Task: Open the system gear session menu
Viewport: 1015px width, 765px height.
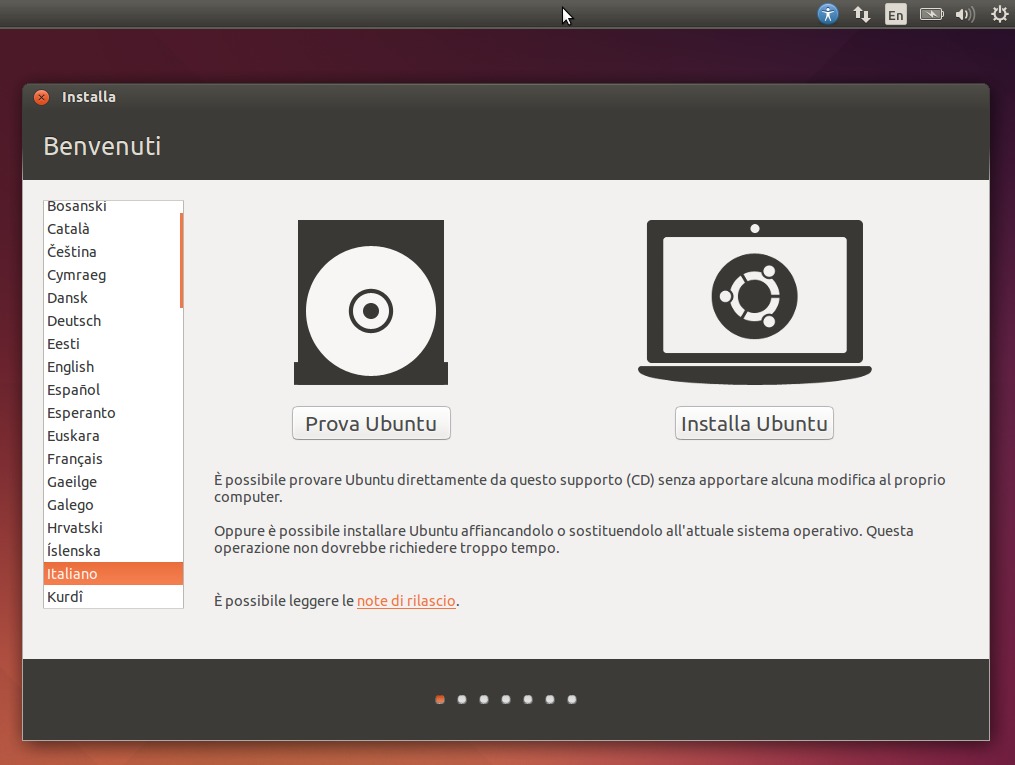Action: click(x=999, y=14)
